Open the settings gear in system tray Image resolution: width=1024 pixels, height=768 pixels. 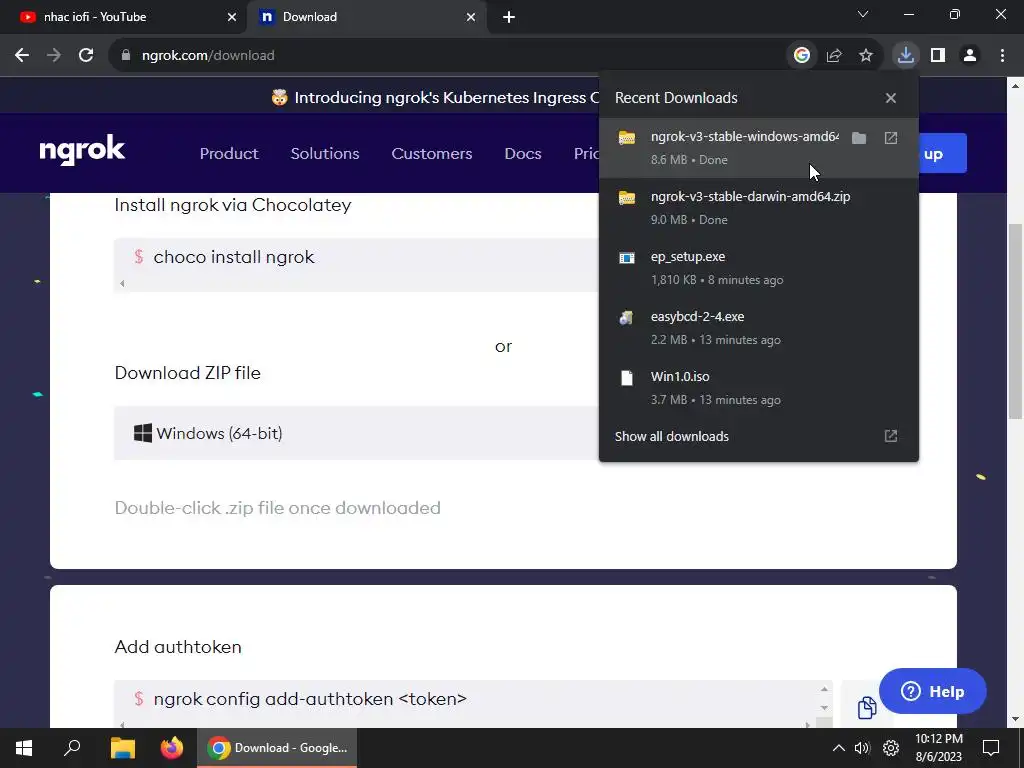point(891,748)
